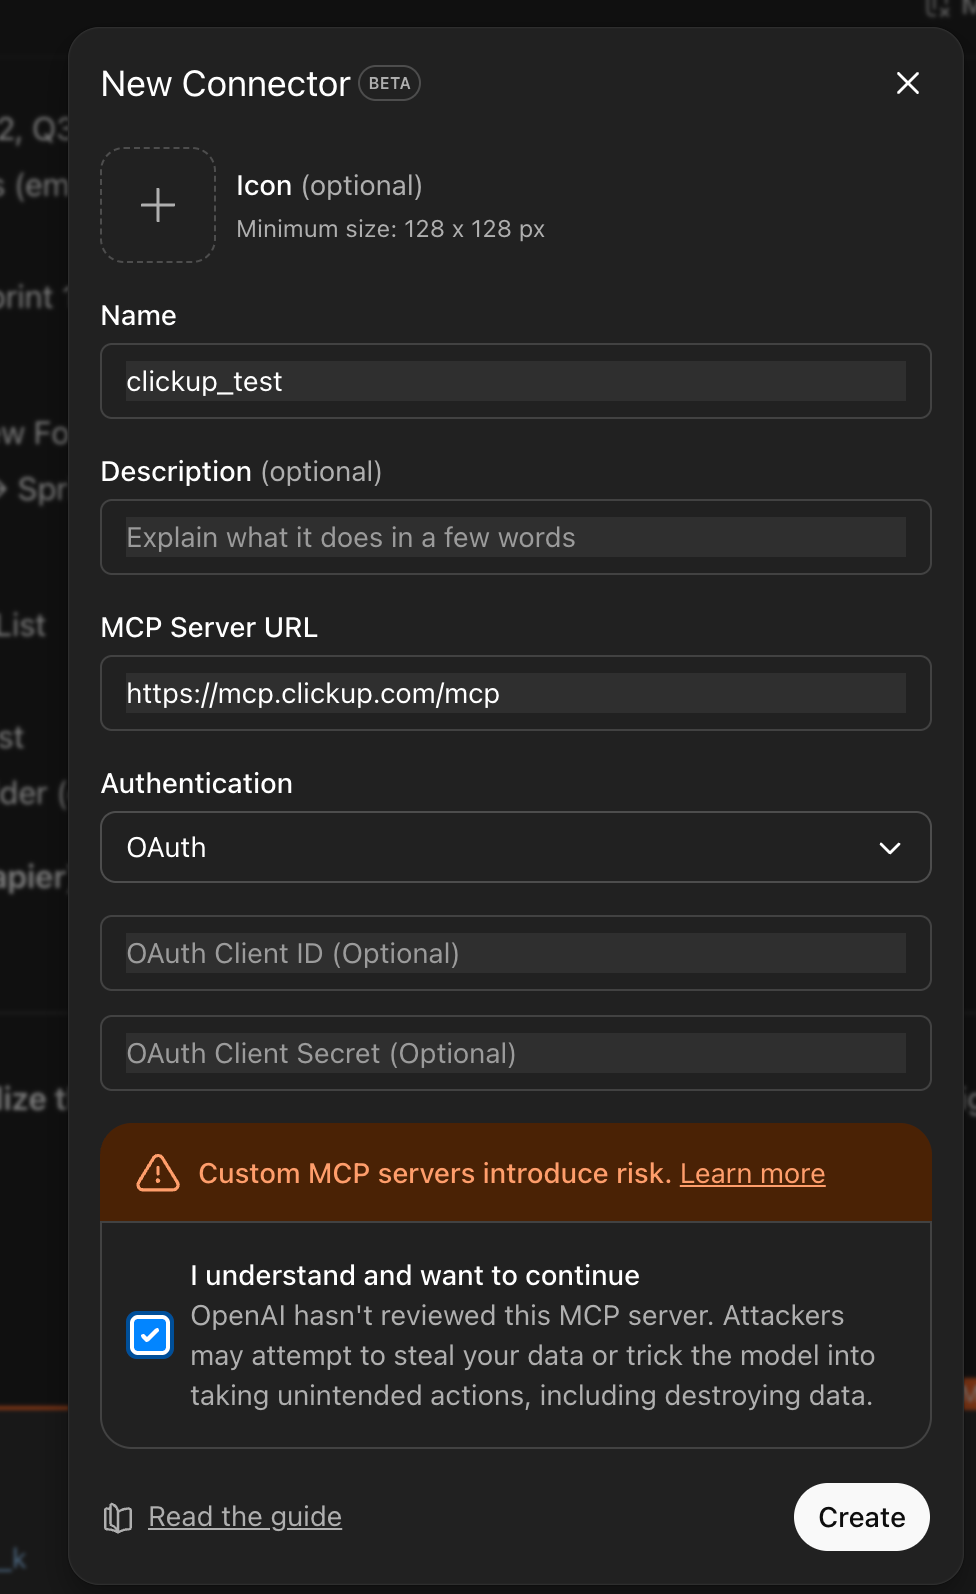This screenshot has width=976, height=1594.
Task: Open the Learn more link
Action: click(x=753, y=1173)
